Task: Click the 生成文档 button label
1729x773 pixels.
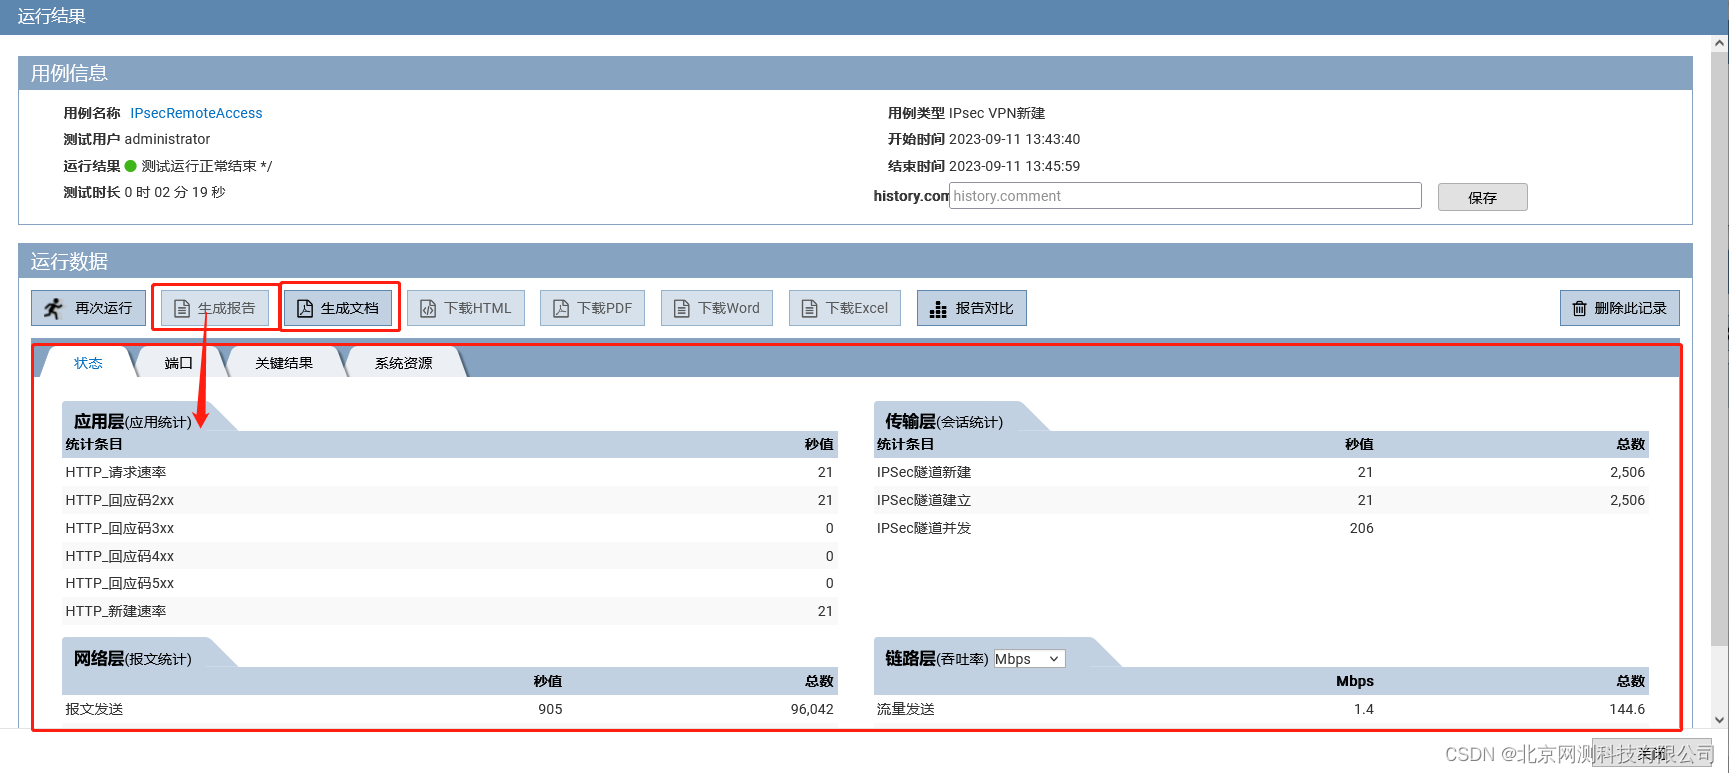Action: 350,308
